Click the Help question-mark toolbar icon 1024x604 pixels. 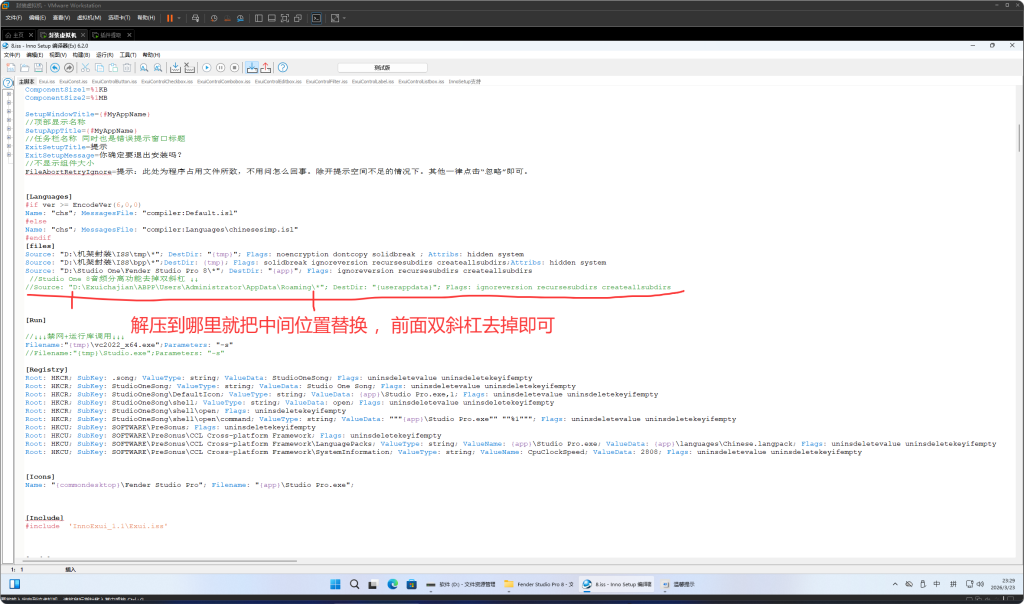tap(283, 67)
